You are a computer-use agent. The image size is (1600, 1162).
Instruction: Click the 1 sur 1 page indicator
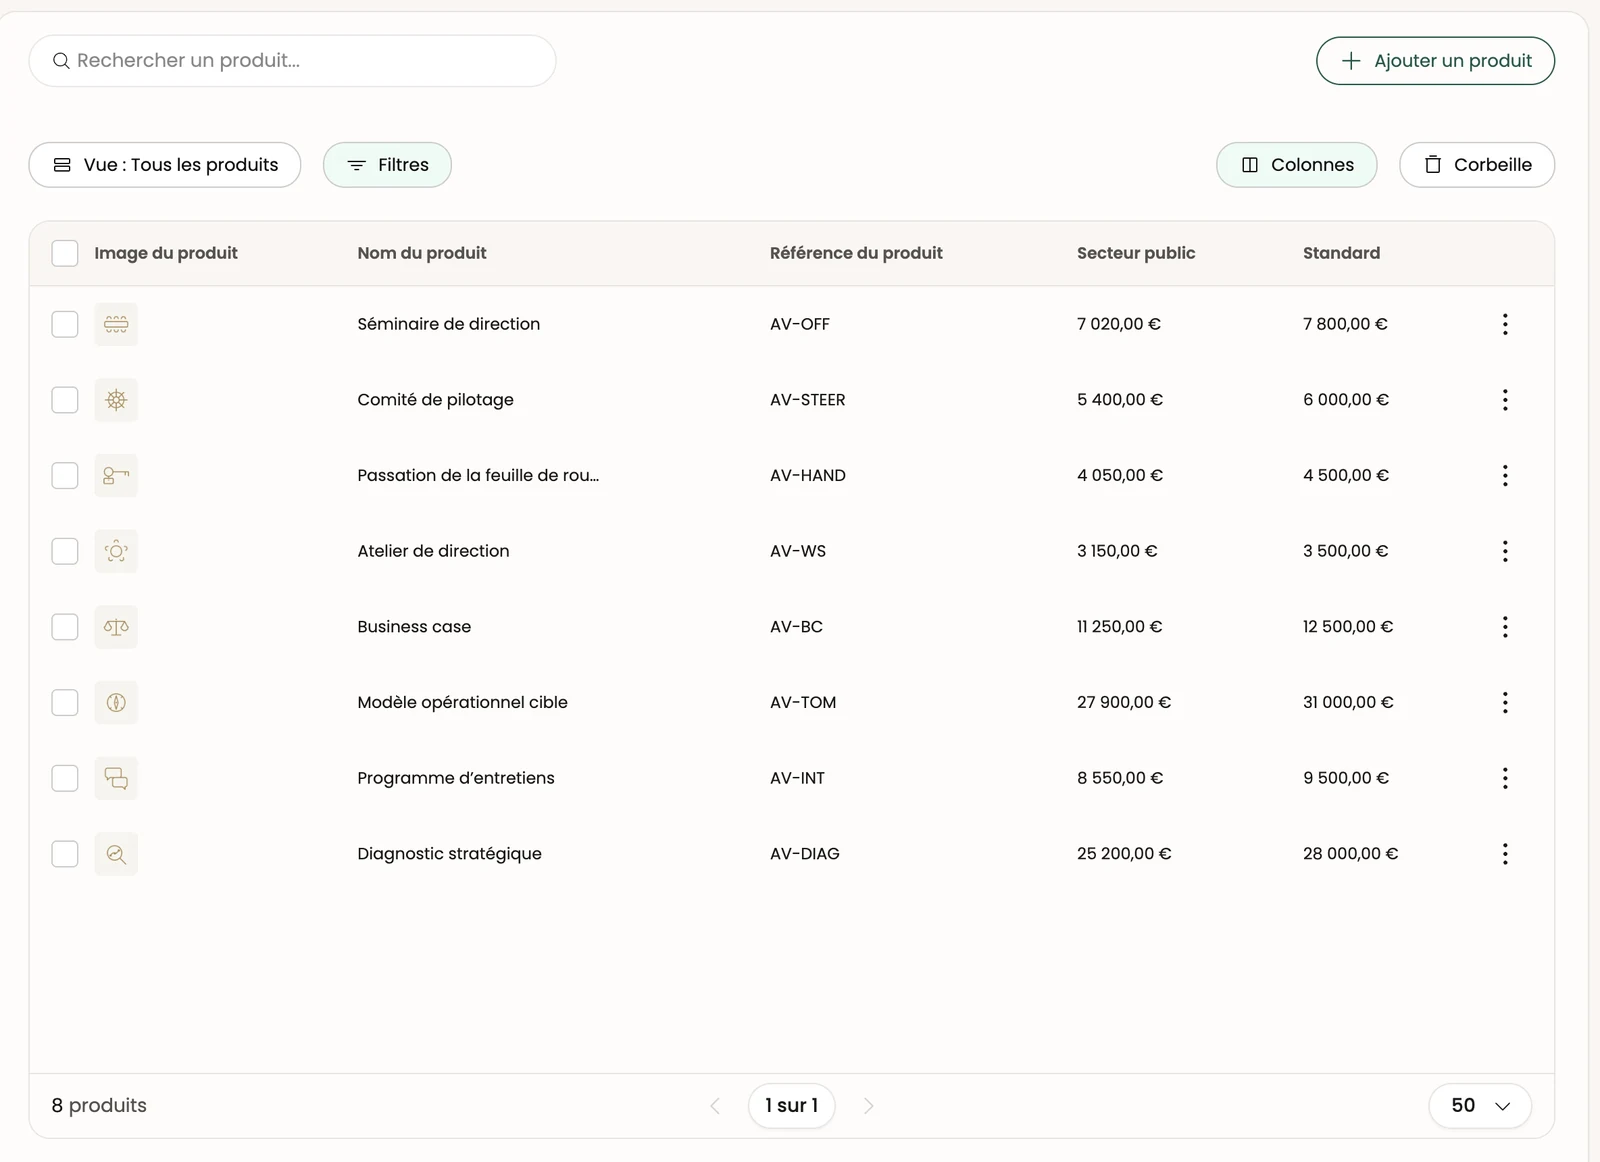792,1106
